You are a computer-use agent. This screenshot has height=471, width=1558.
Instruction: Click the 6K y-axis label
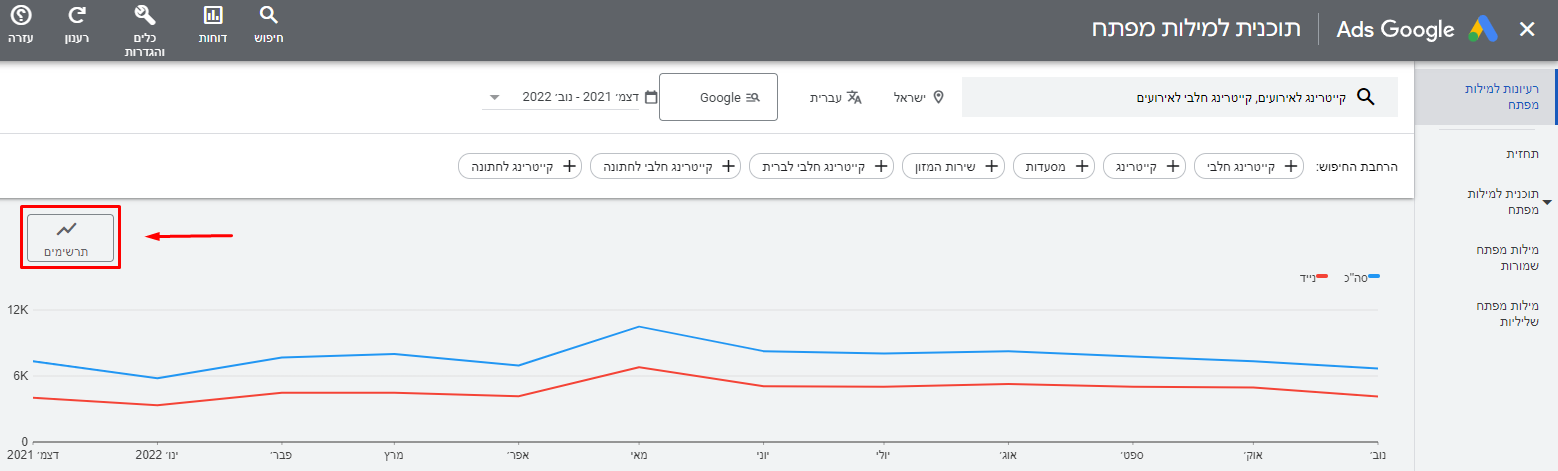pos(20,376)
